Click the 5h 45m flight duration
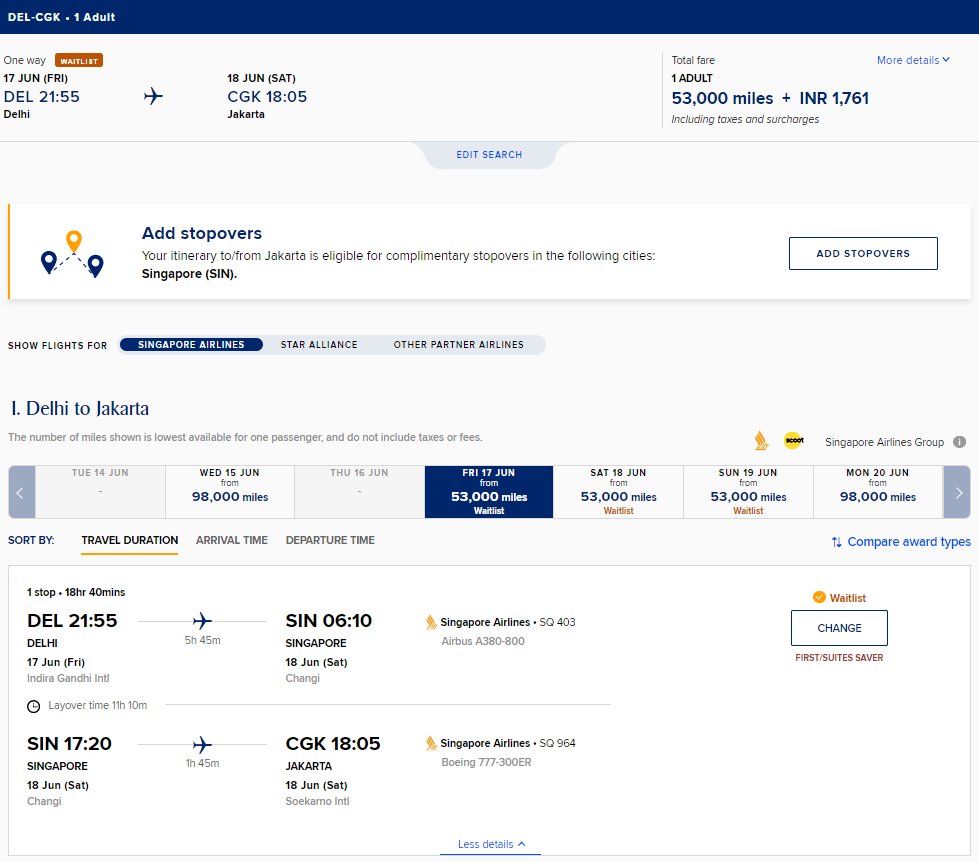Image resolution: width=979 pixels, height=862 pixels. point(202,640)
